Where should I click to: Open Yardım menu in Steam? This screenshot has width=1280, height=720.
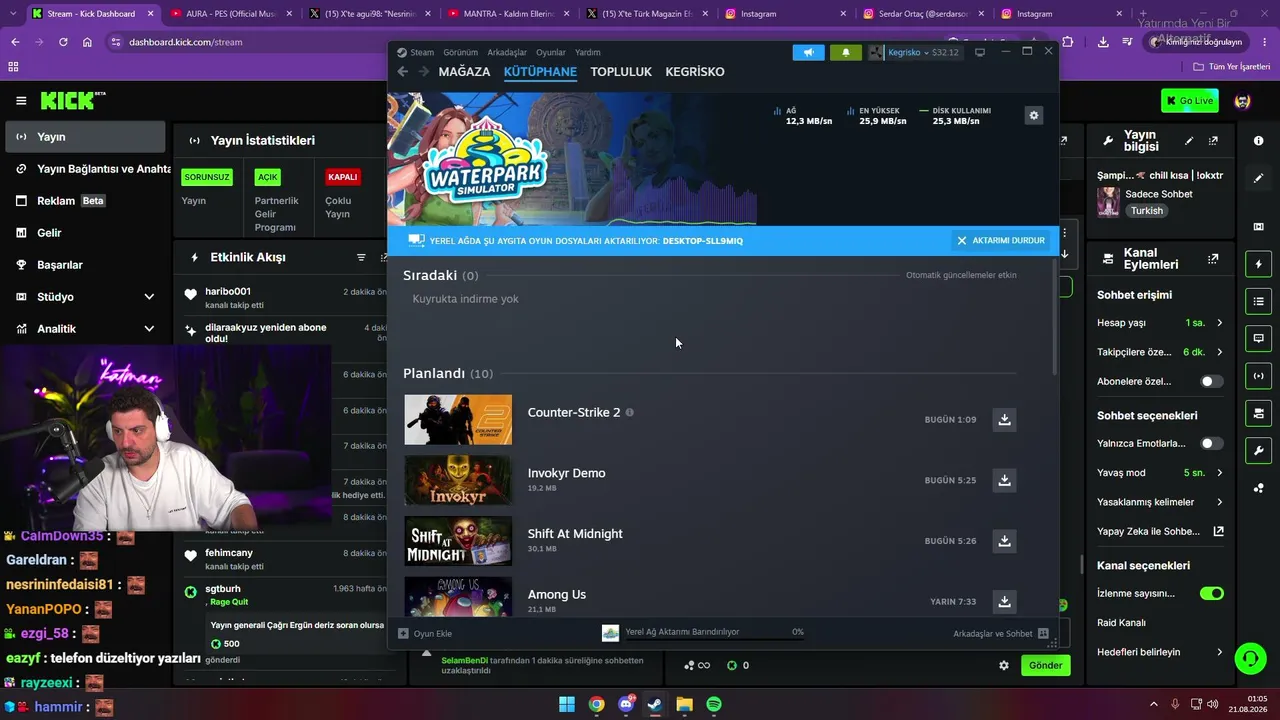(x=588, y=52)
